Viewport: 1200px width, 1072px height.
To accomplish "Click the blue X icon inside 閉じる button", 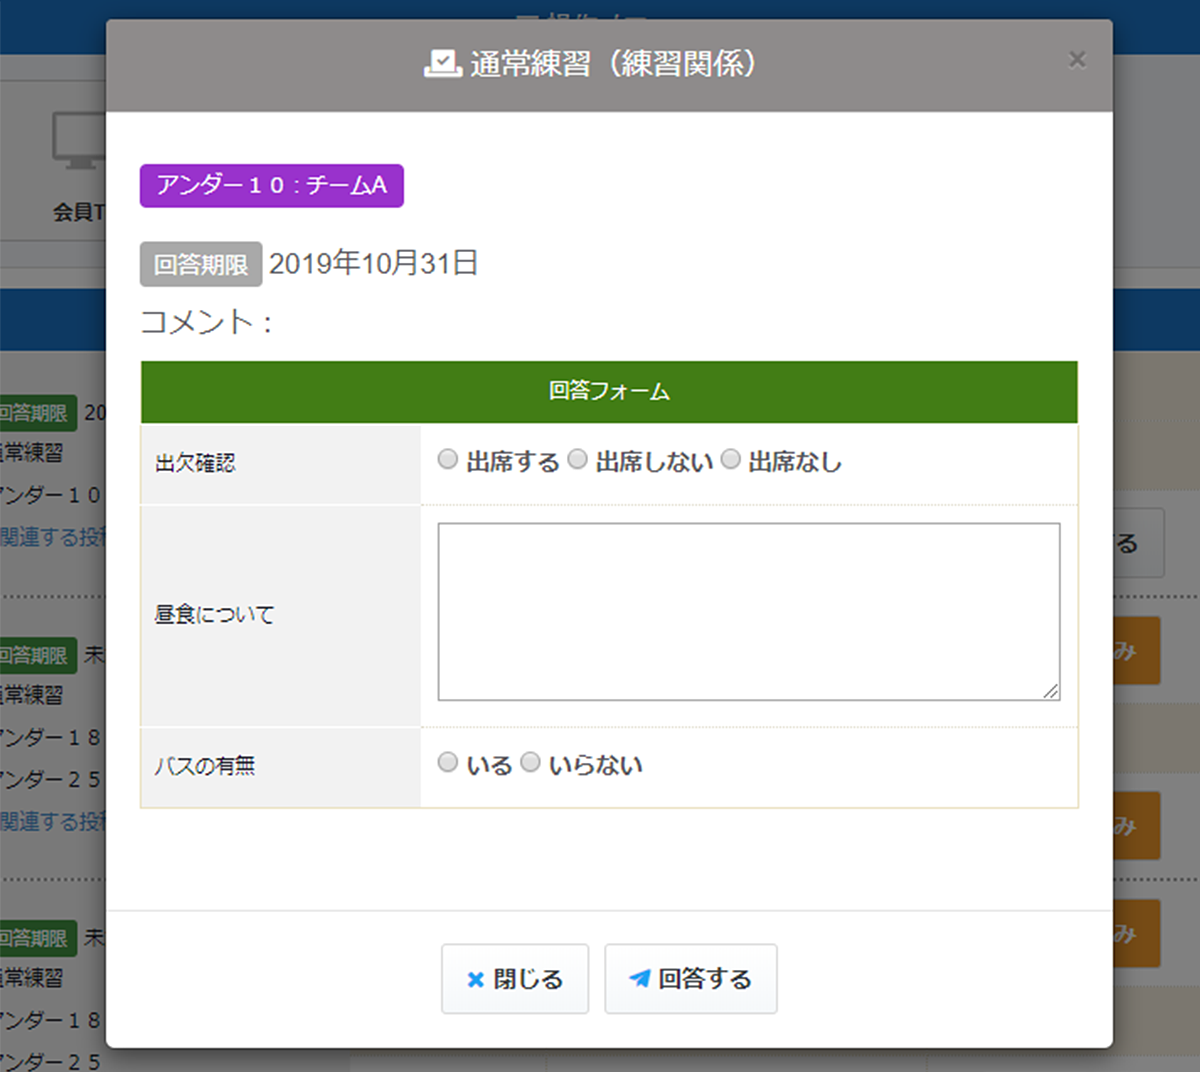I will point(474,979).
